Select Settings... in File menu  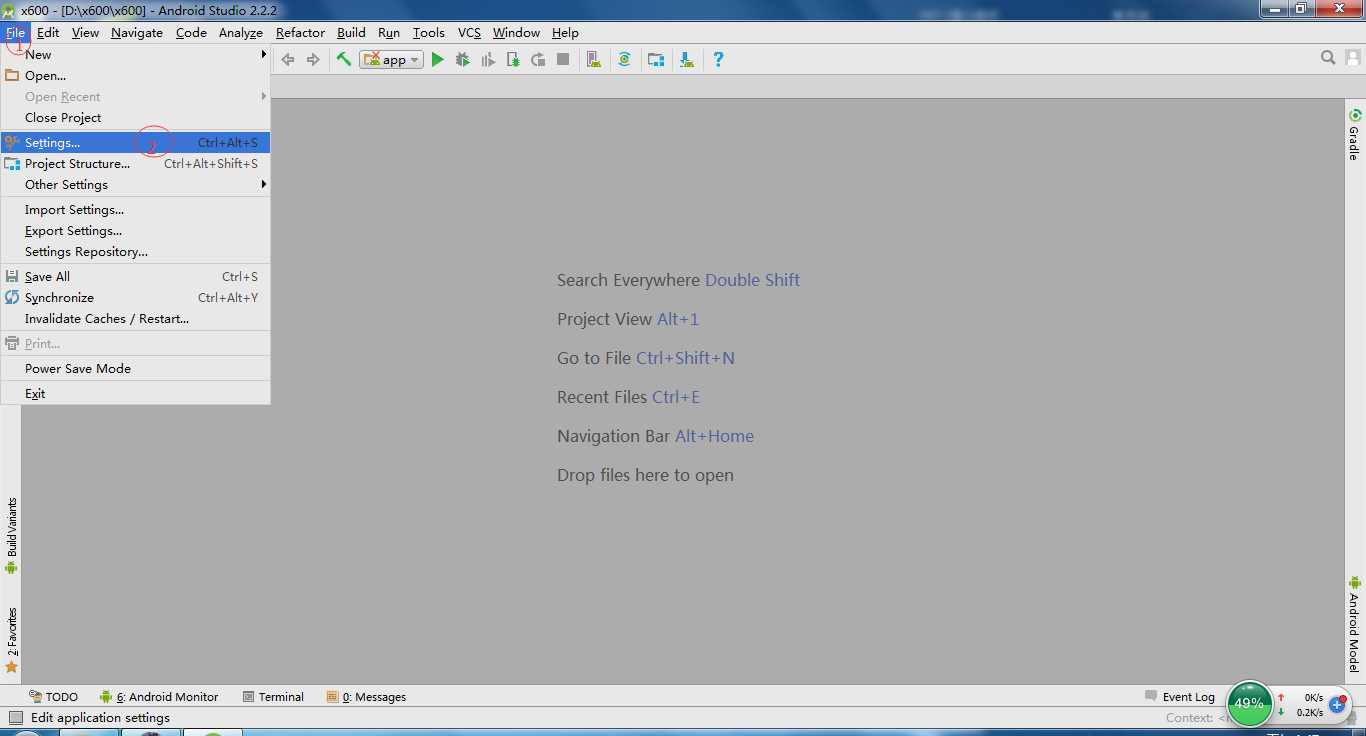click(135, 143)
